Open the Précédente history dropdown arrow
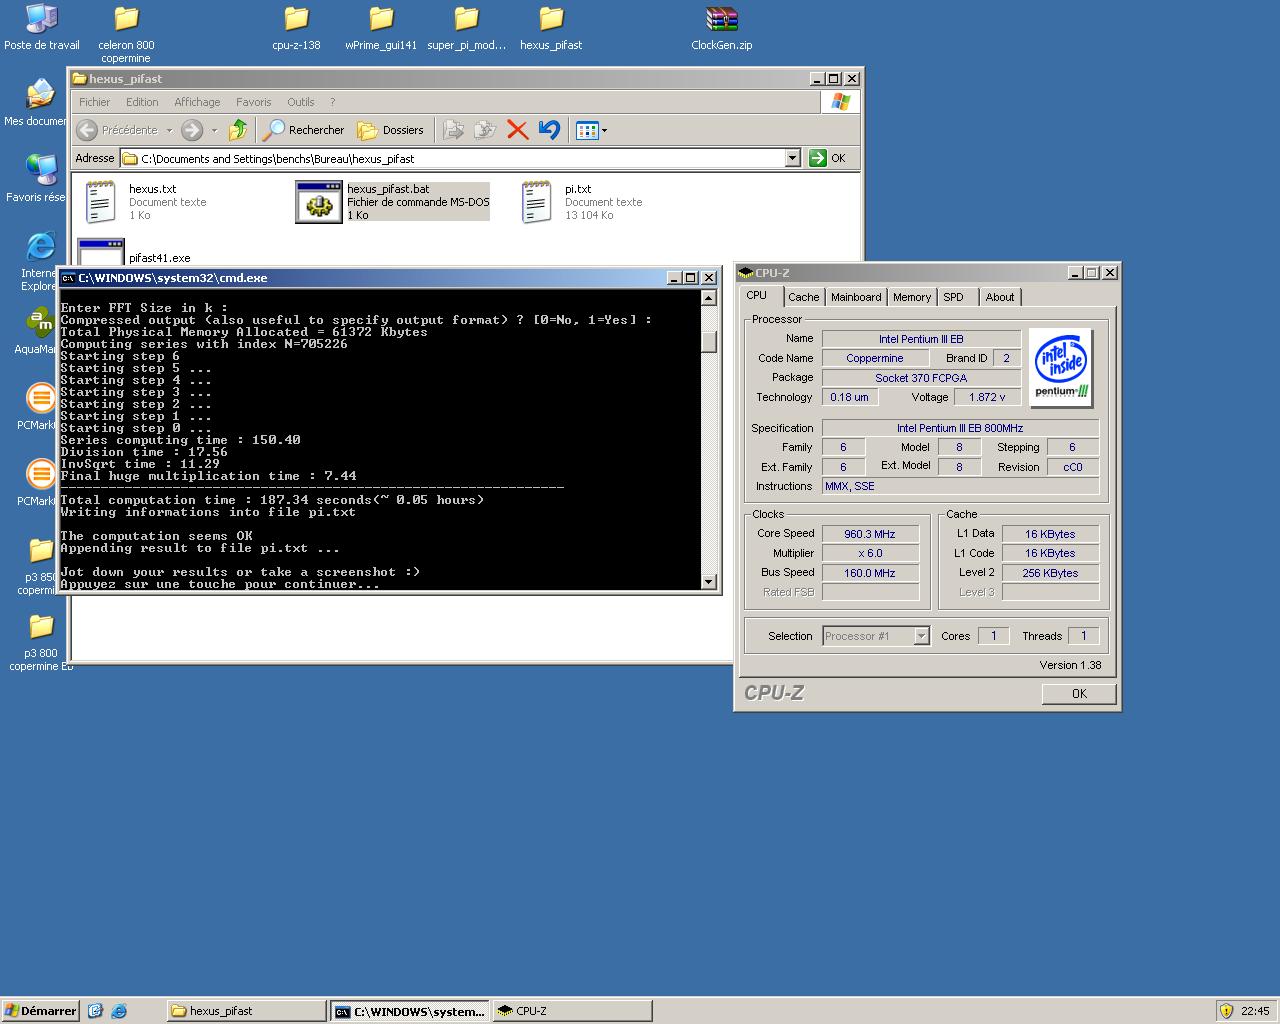1280x1024 pixels. pos(169,130)
